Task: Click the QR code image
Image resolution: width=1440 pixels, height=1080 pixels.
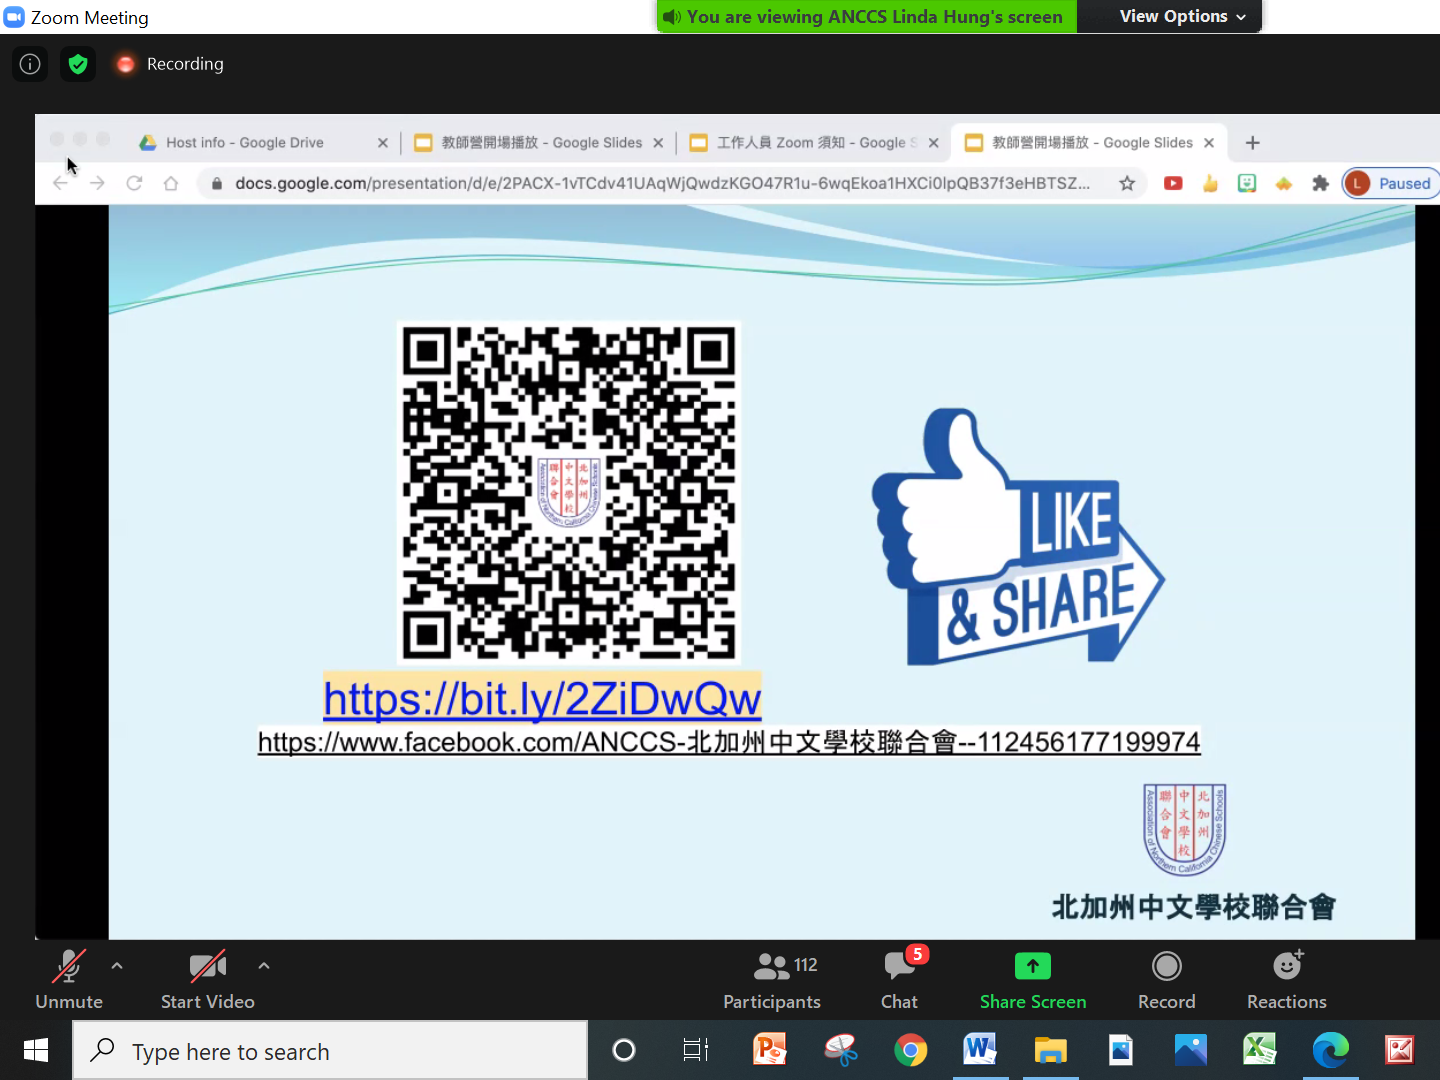Action: [568, 492]
